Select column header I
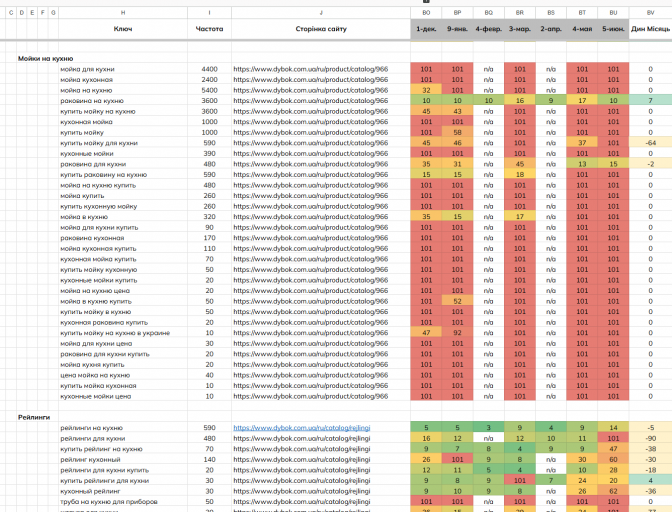This screenshot has height=512, width=672. click(x=209, y=13)
